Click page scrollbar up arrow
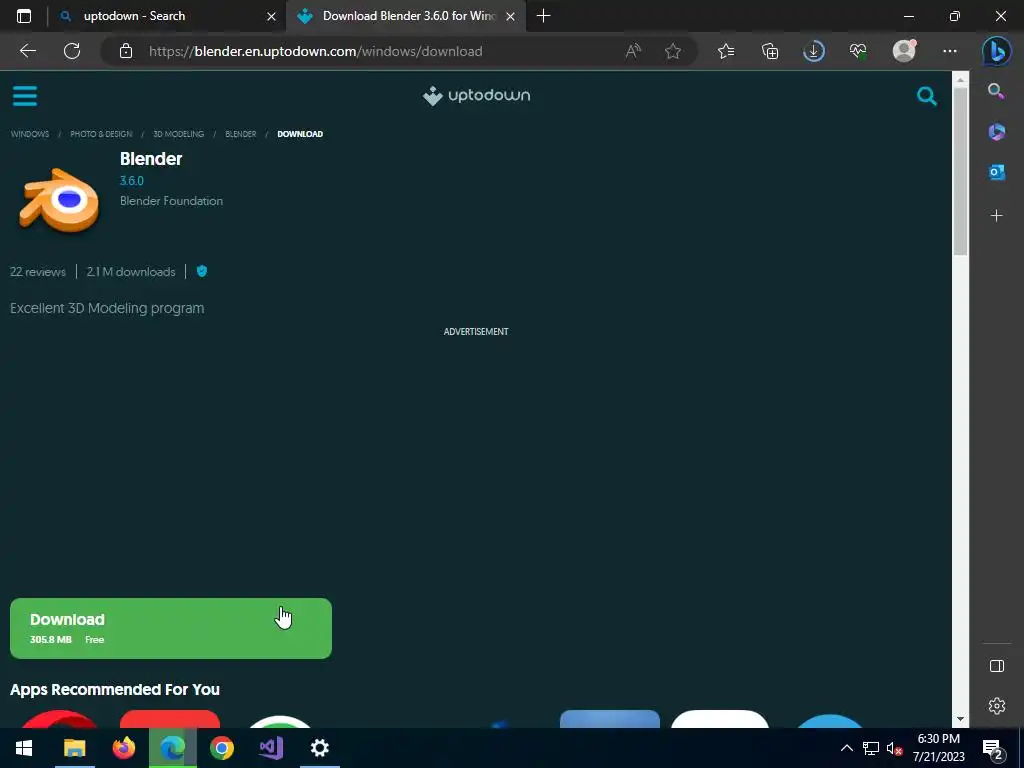 coord(960,80)
